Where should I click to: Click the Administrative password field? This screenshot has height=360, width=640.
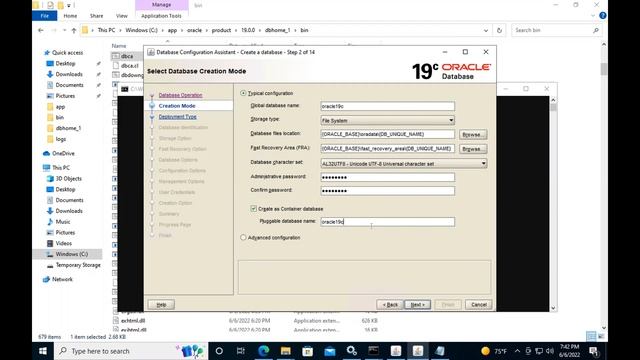click(387, 177)
